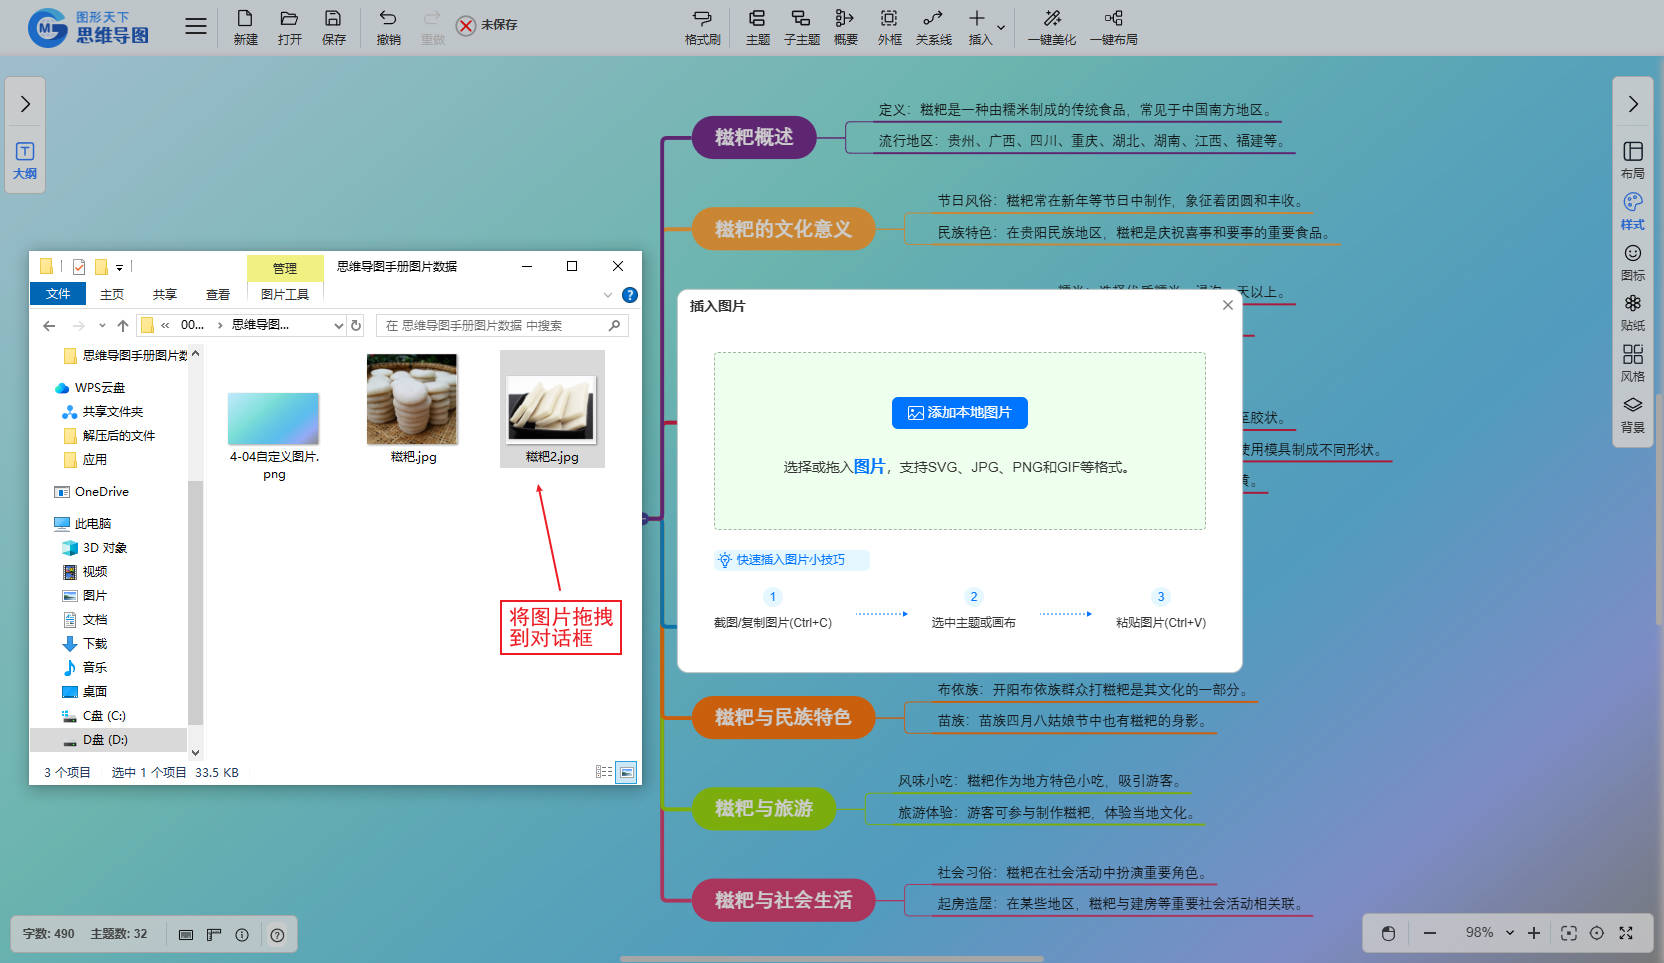1664x963 pixels.
Task: Switch Explorer to large thumbnails view
Action: [626, 772]
